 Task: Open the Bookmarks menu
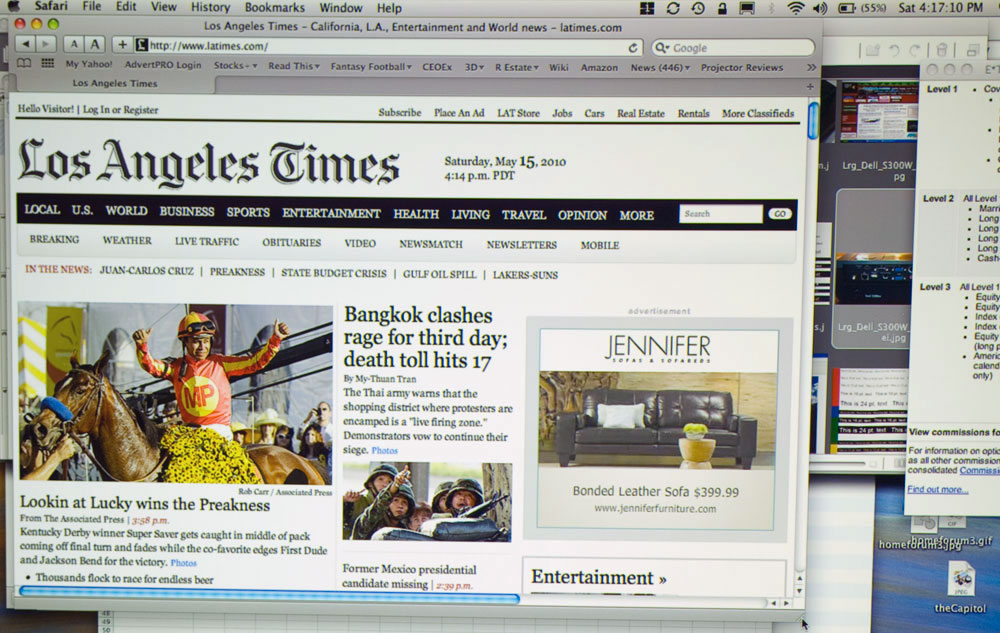[275, 8]
